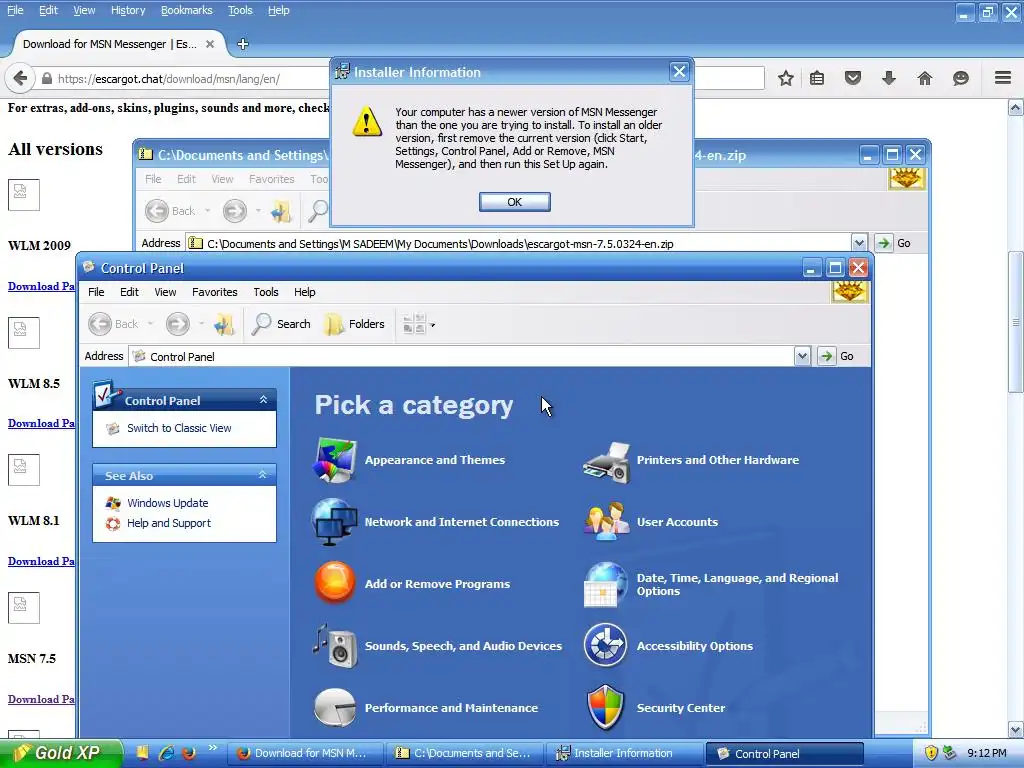
Task: Open Accessibility Options category icon
Action: (x=605, y=645)
